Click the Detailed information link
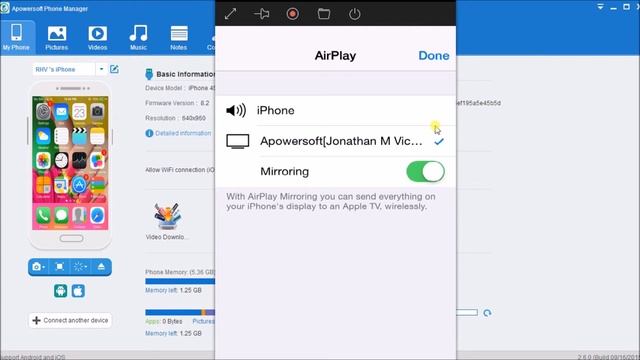This screenshot has height=360, width=640. pos(183,133)
